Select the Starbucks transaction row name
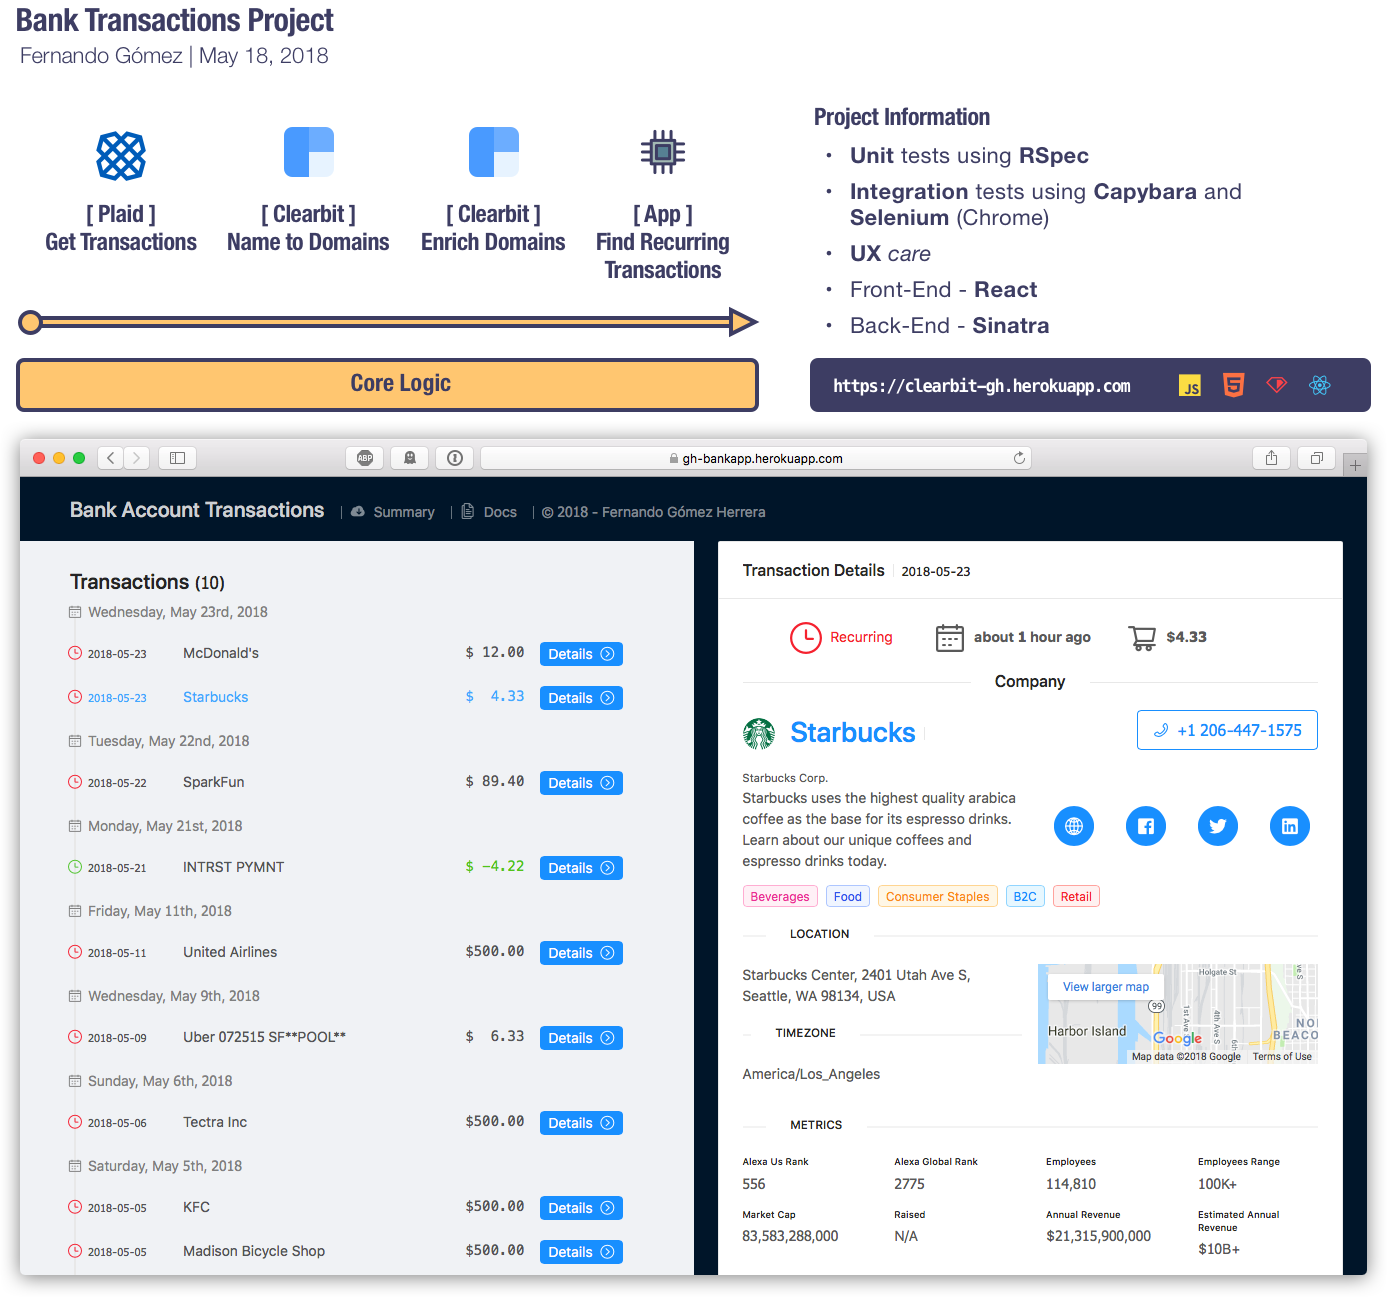 click(x=215, y=697)
